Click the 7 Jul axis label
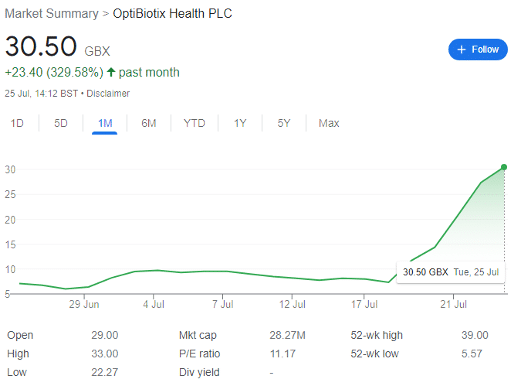The width and height of the screenshot is (522, 386). (223, 304)
